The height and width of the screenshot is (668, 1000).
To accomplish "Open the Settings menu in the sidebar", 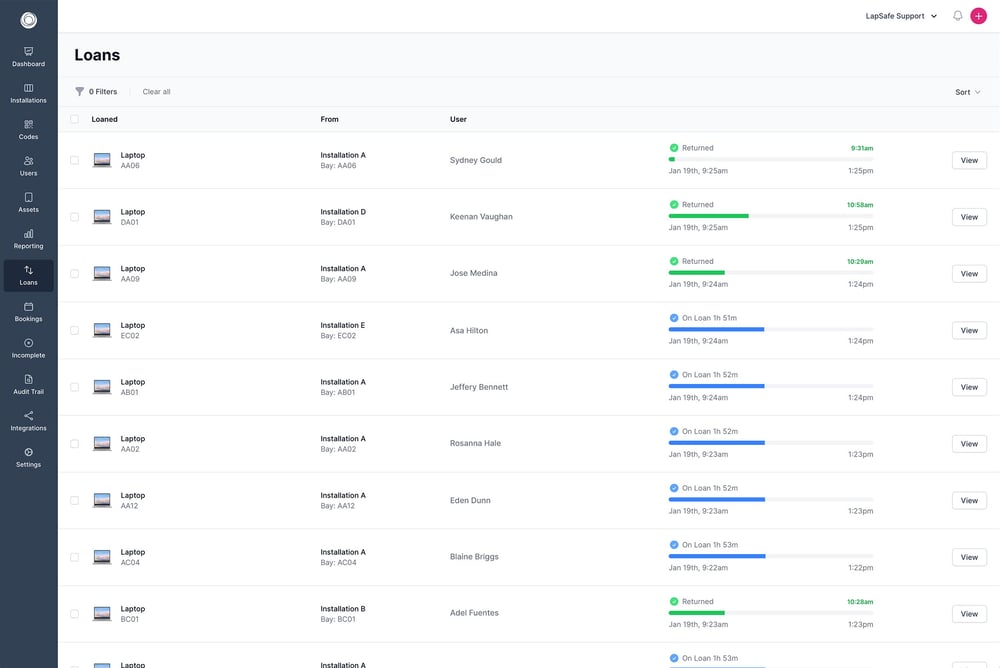I will click(x=28, y=458).
